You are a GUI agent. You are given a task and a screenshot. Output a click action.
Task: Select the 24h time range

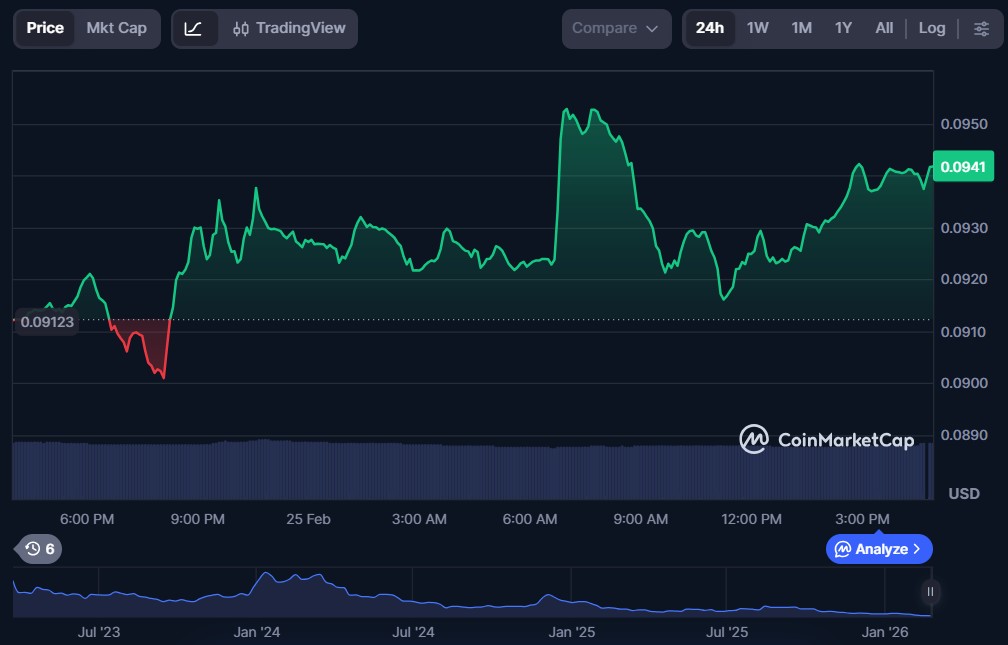coord(709,28)
